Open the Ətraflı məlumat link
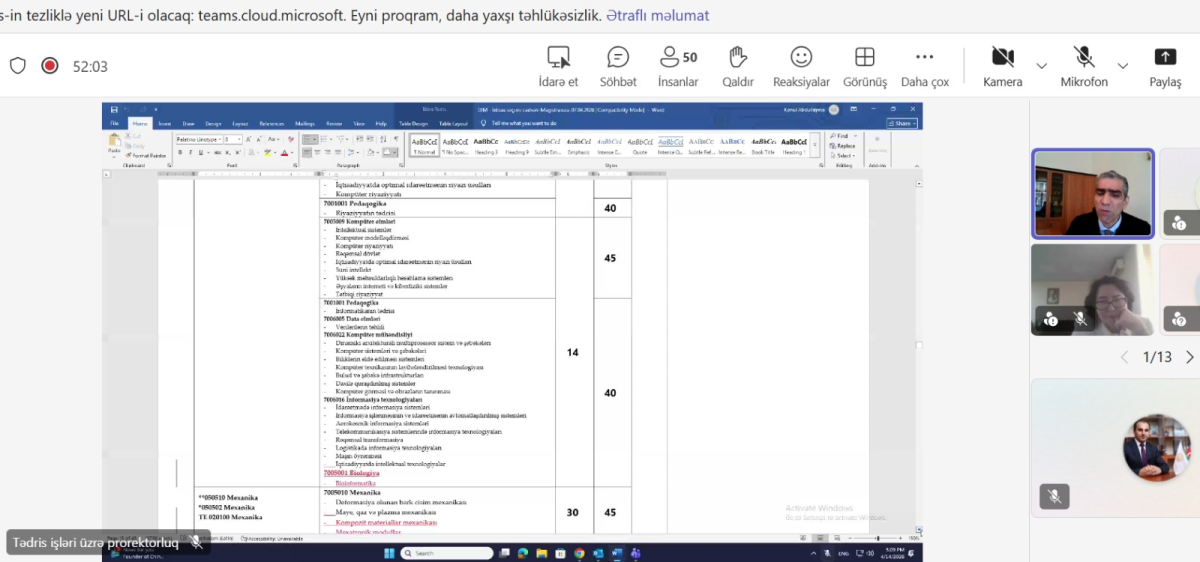This screenshot has height=562, width=1200. 657,16
